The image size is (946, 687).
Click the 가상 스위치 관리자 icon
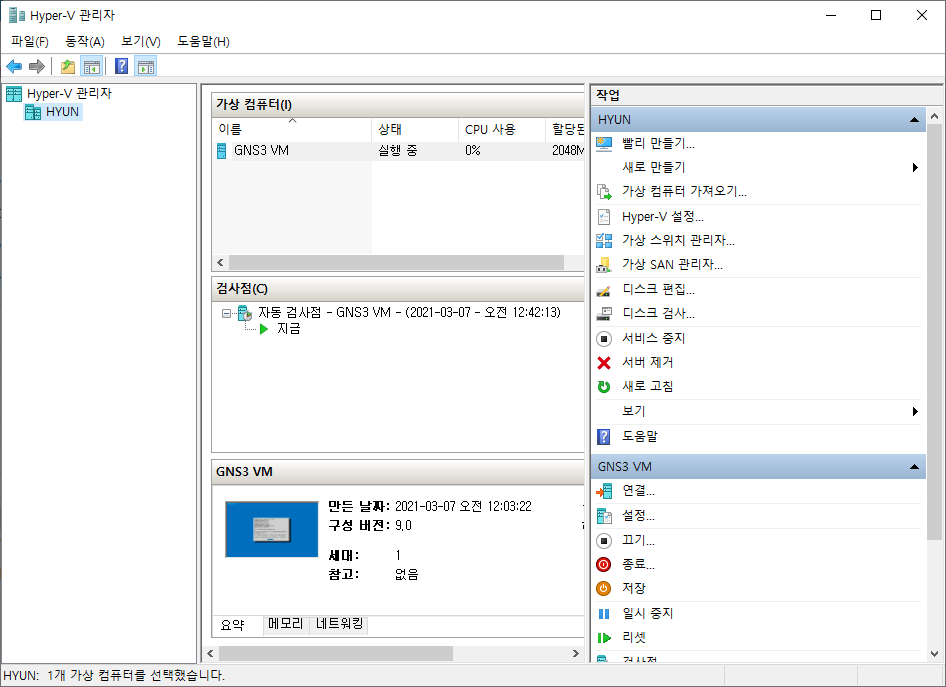604,241
